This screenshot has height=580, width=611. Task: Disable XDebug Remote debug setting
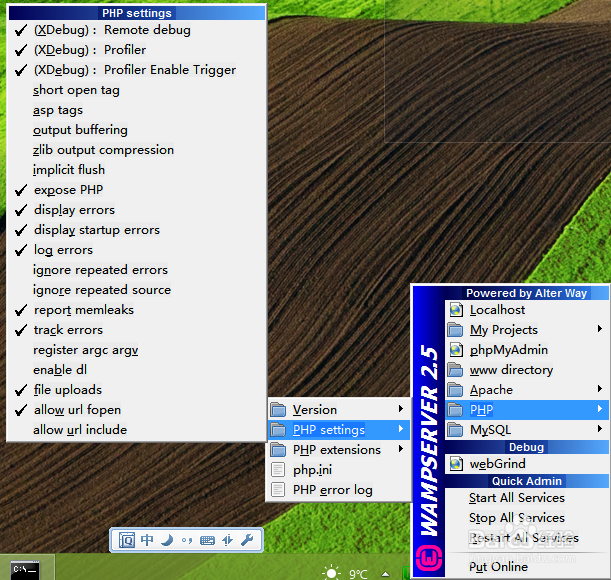(x=136, y=30)
